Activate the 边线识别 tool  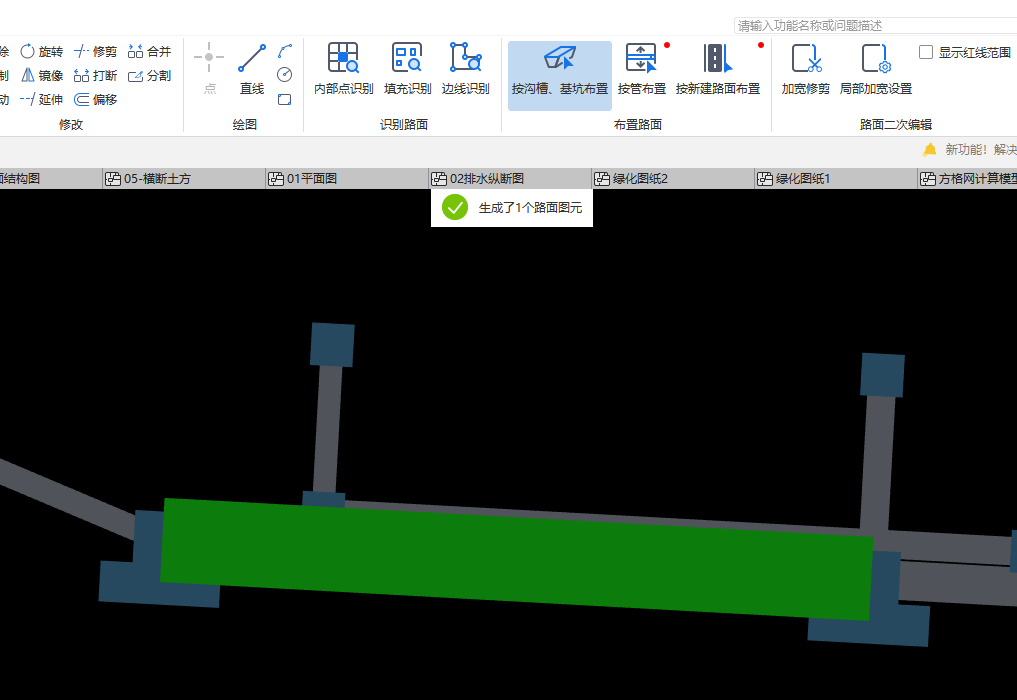(465, 69)
